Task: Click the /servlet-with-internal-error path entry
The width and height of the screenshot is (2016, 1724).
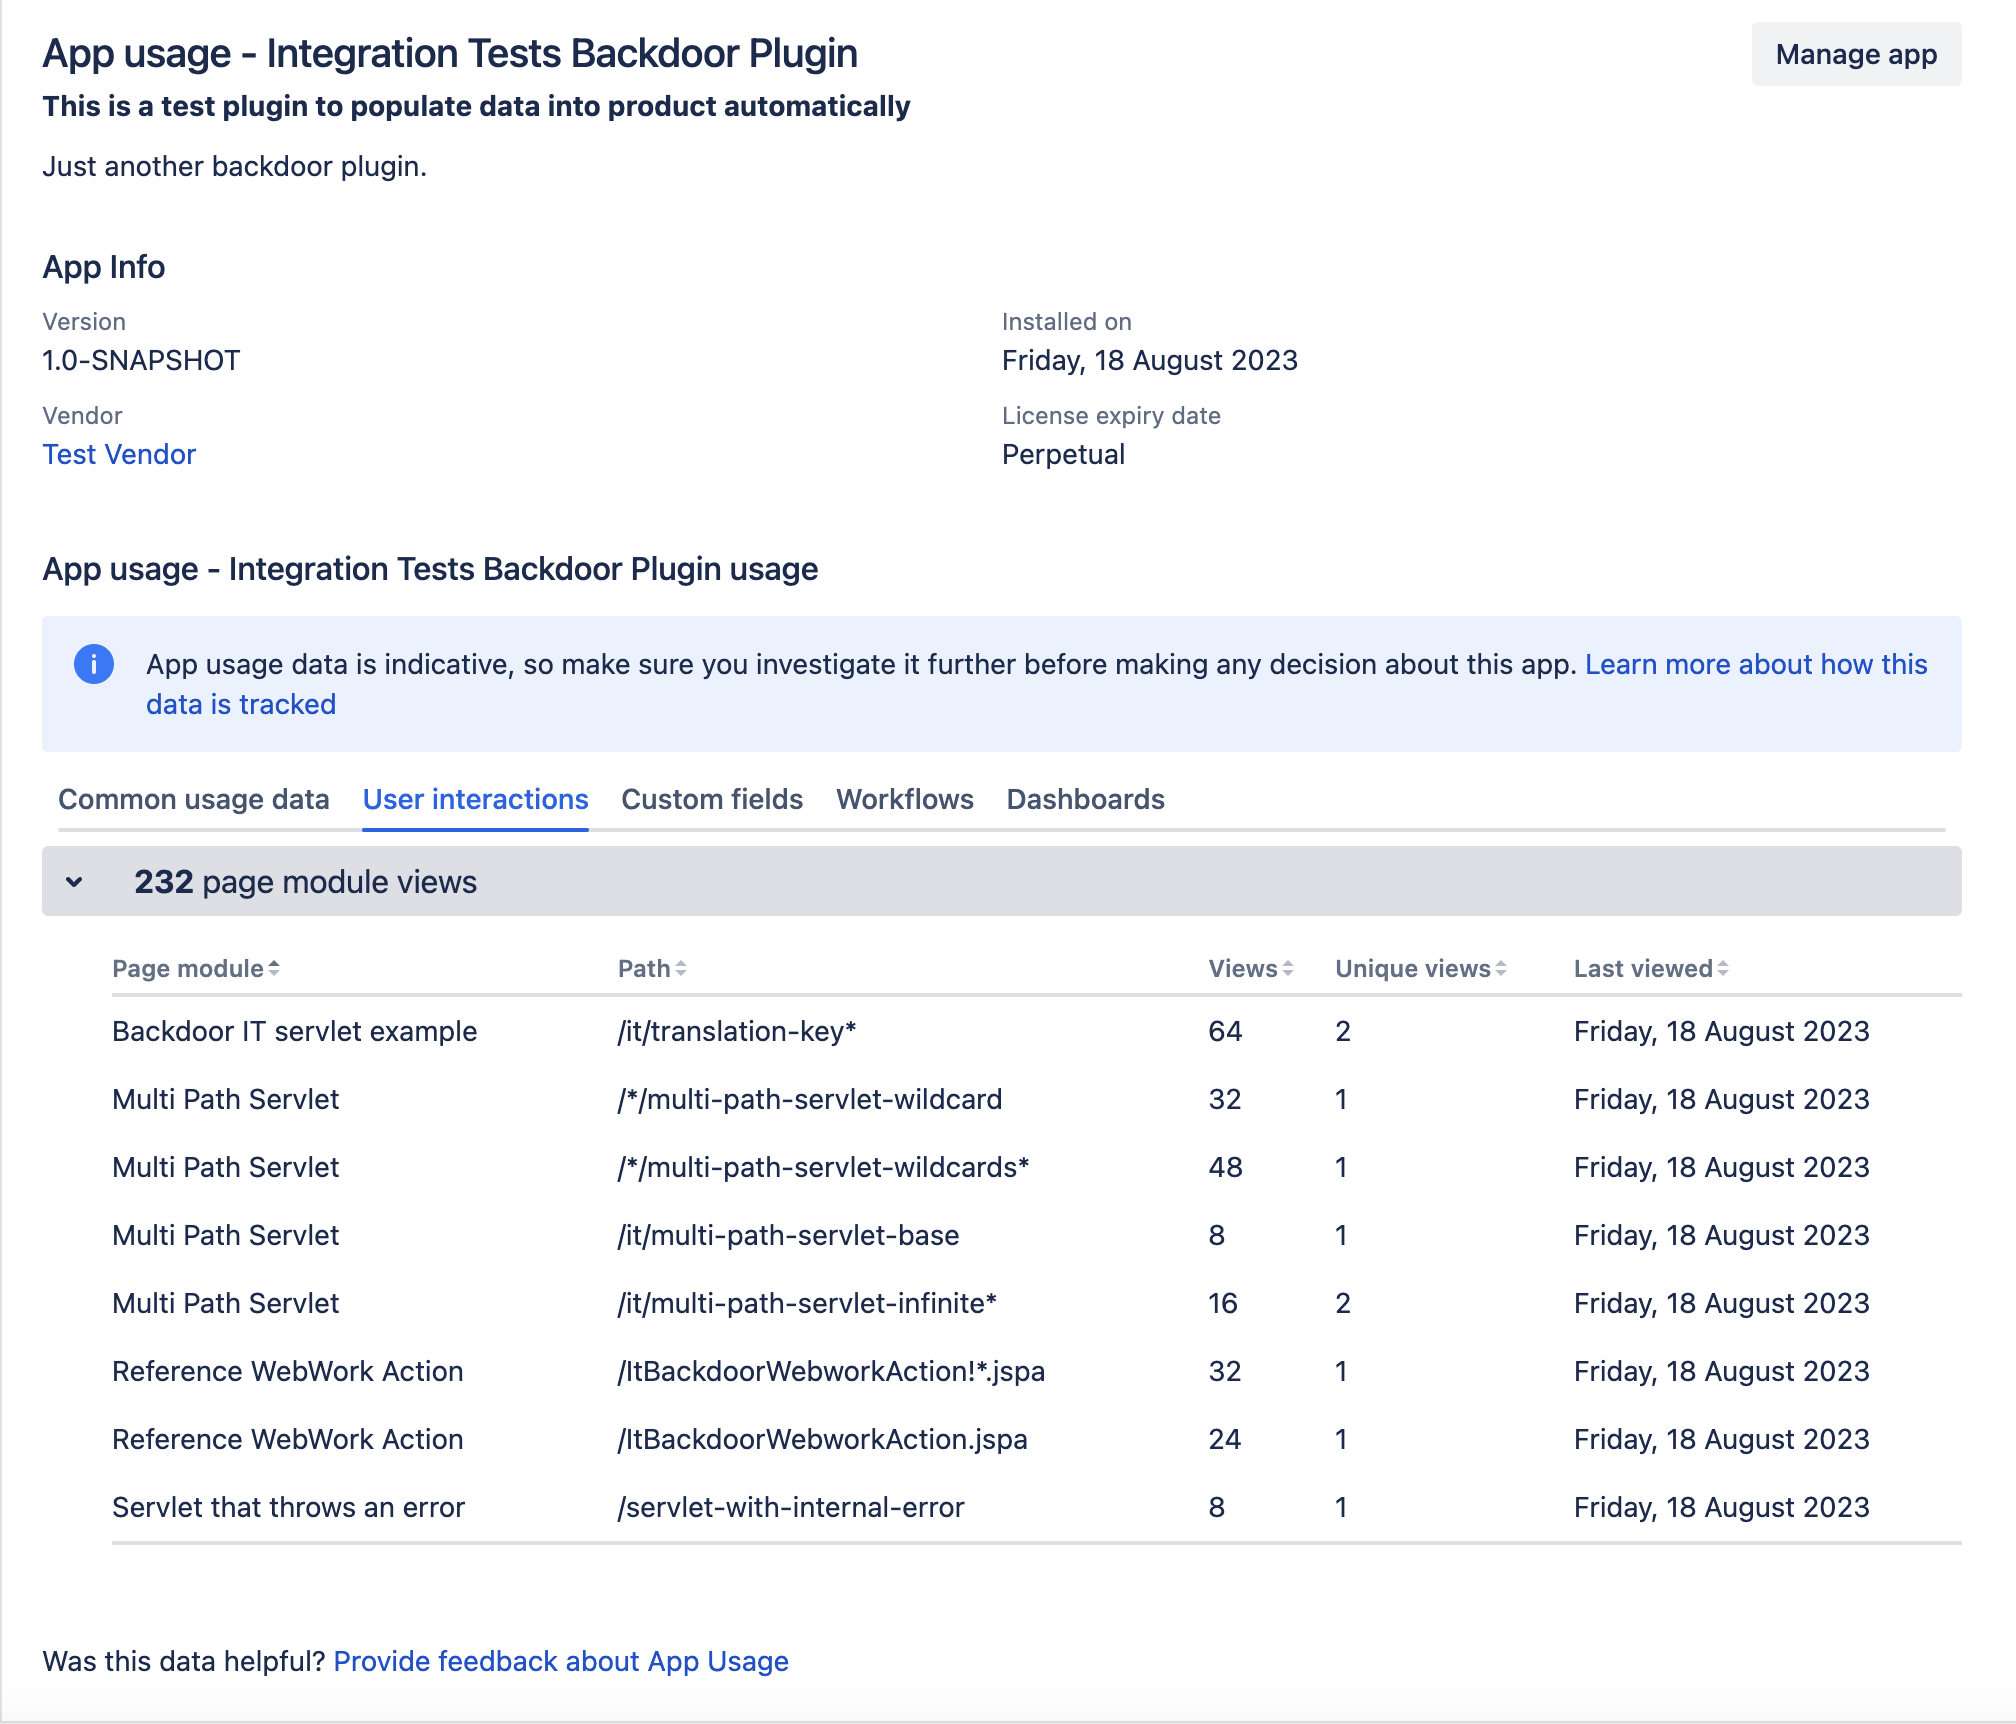Action: [790, 1507]
